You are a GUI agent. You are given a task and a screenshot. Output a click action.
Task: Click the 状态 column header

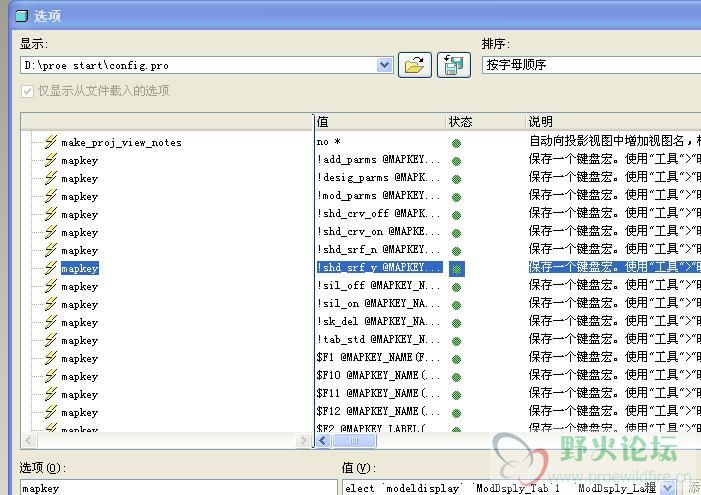tap(486, 122)
